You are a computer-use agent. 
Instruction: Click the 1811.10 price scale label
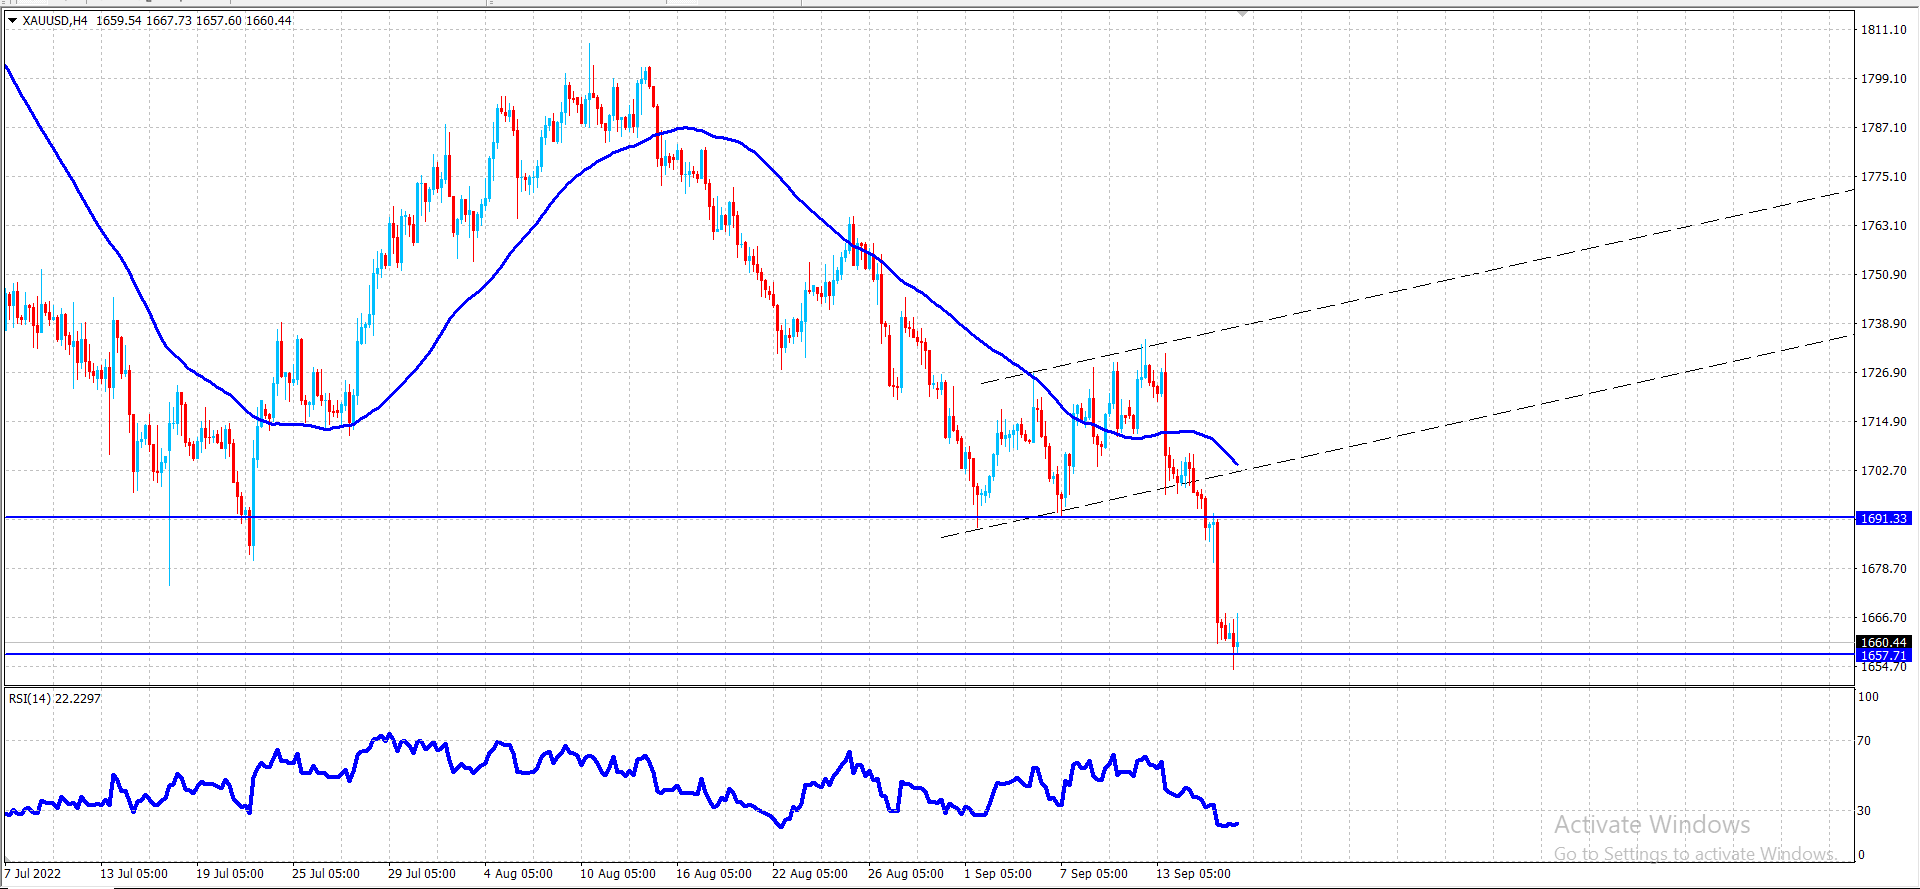pos(1884,30)
